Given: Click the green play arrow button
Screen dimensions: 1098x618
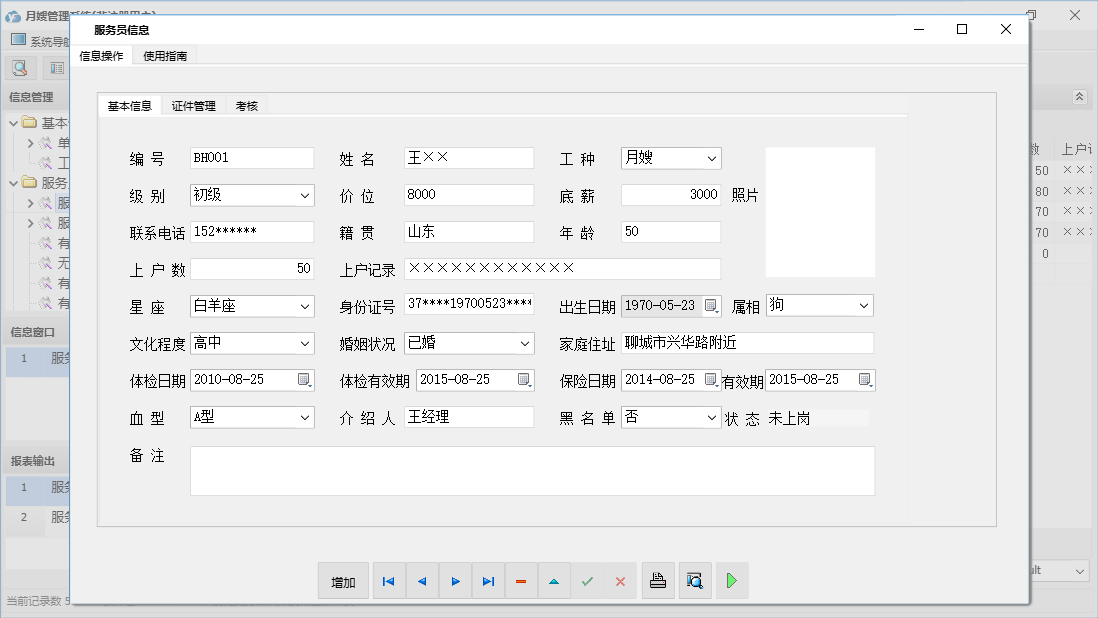Looking at the screenshot, I should (x=732, y=581).
